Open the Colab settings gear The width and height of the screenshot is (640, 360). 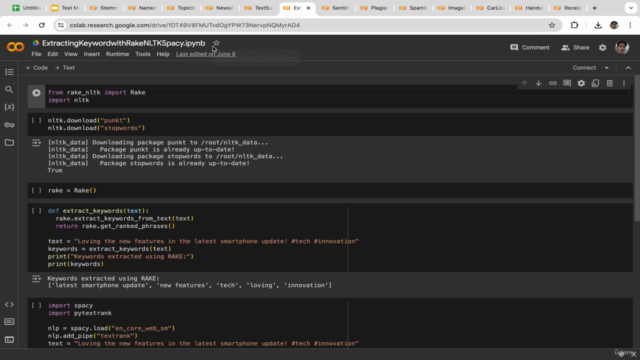click(x=602, y=48)
